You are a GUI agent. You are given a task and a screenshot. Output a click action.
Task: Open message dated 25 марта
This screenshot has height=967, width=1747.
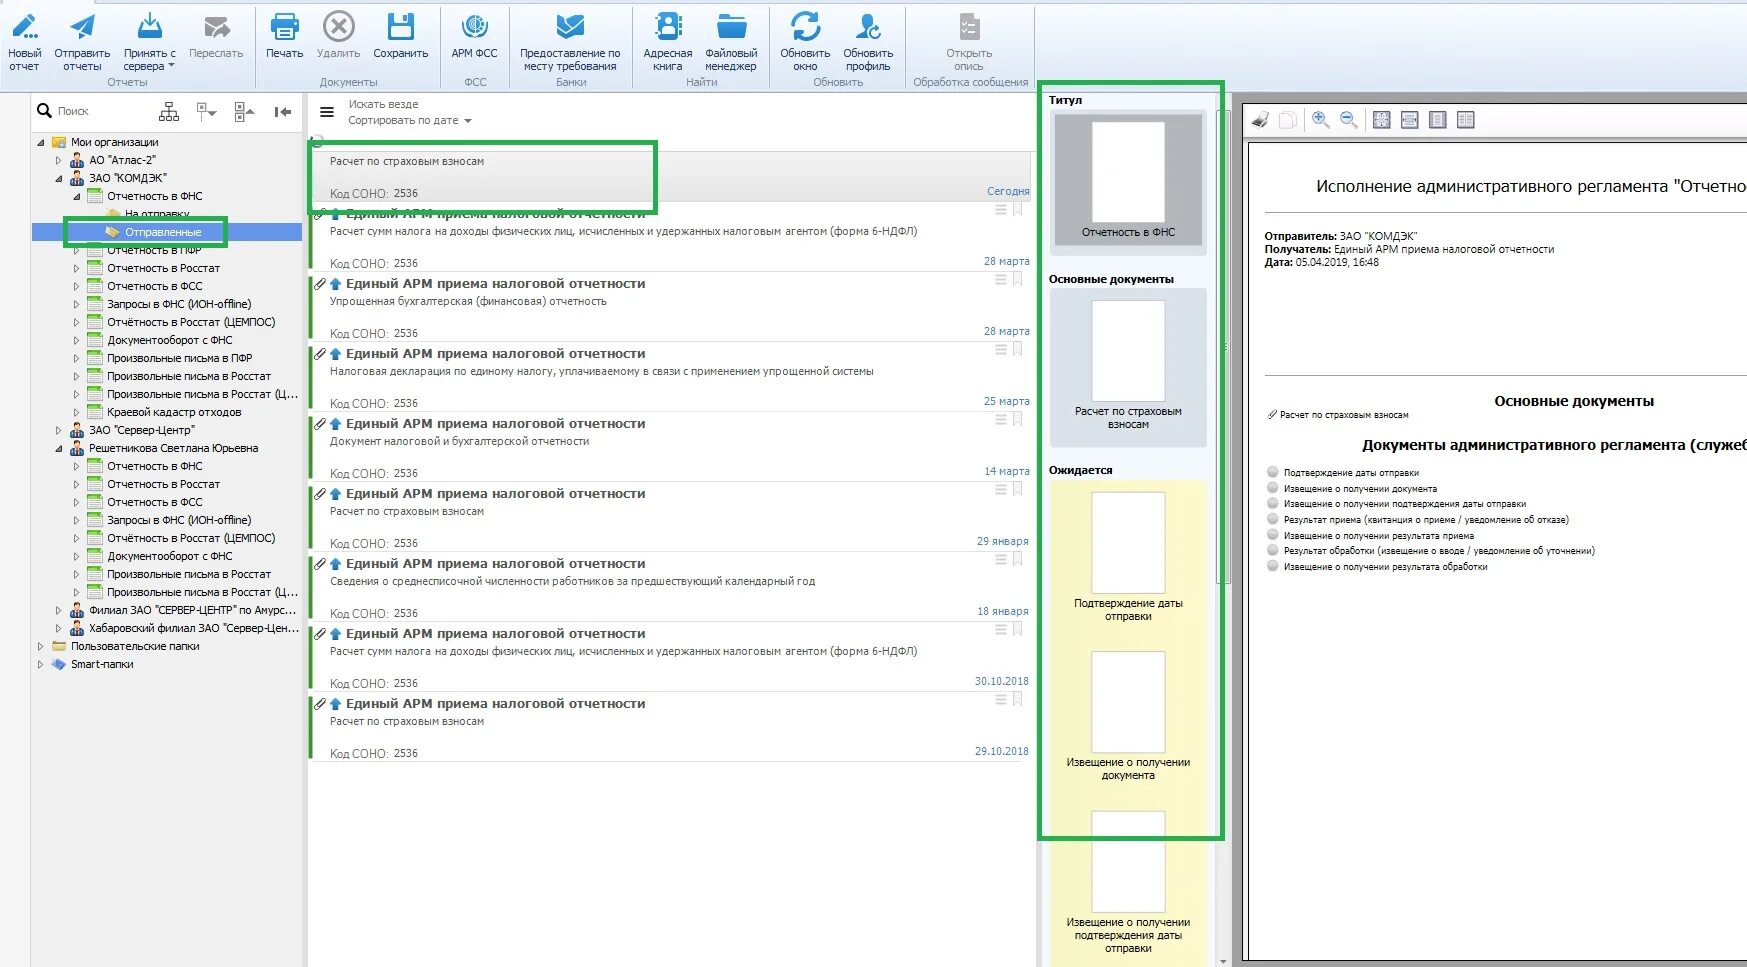tap(670, 378)
